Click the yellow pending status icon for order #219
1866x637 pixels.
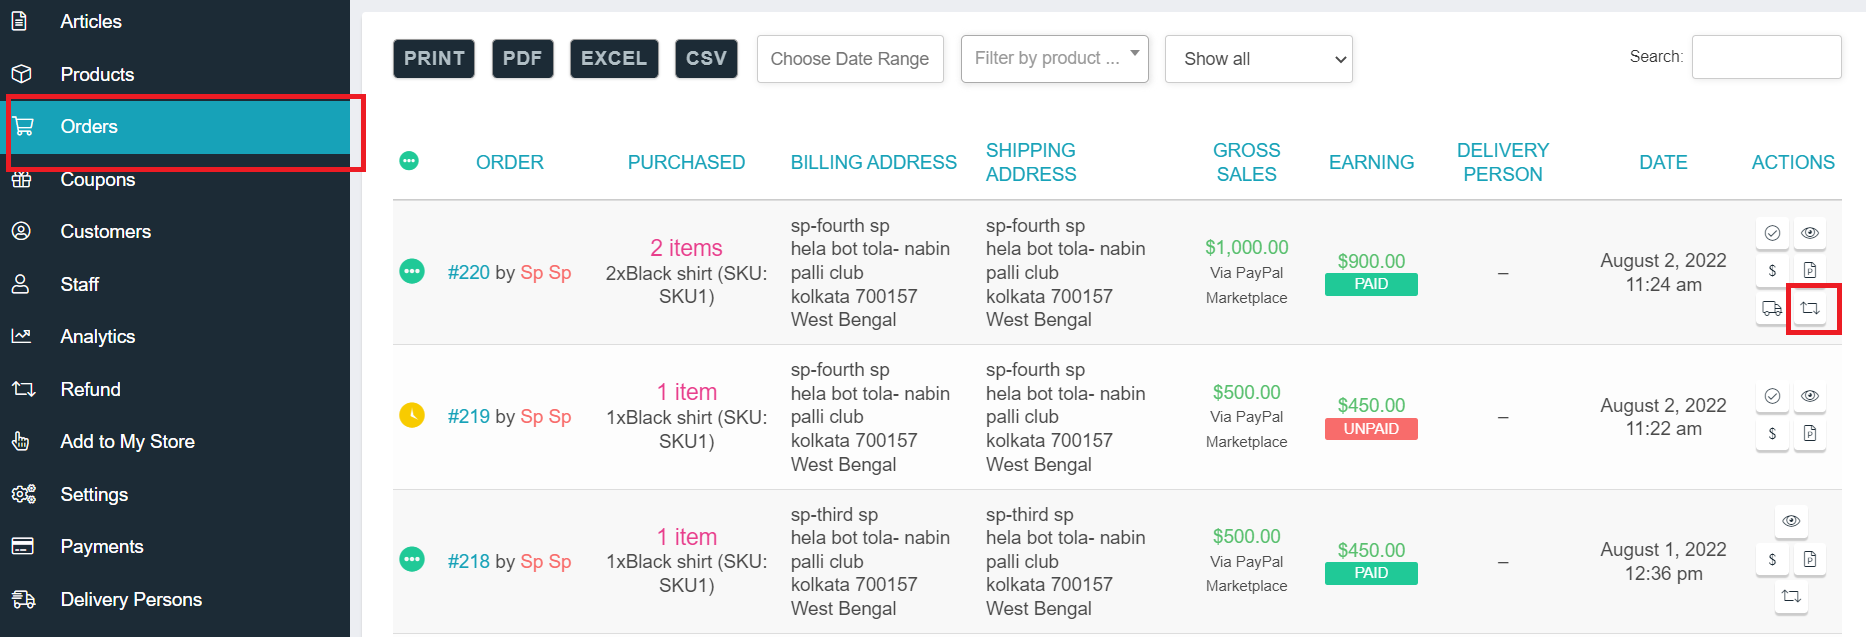412,415
